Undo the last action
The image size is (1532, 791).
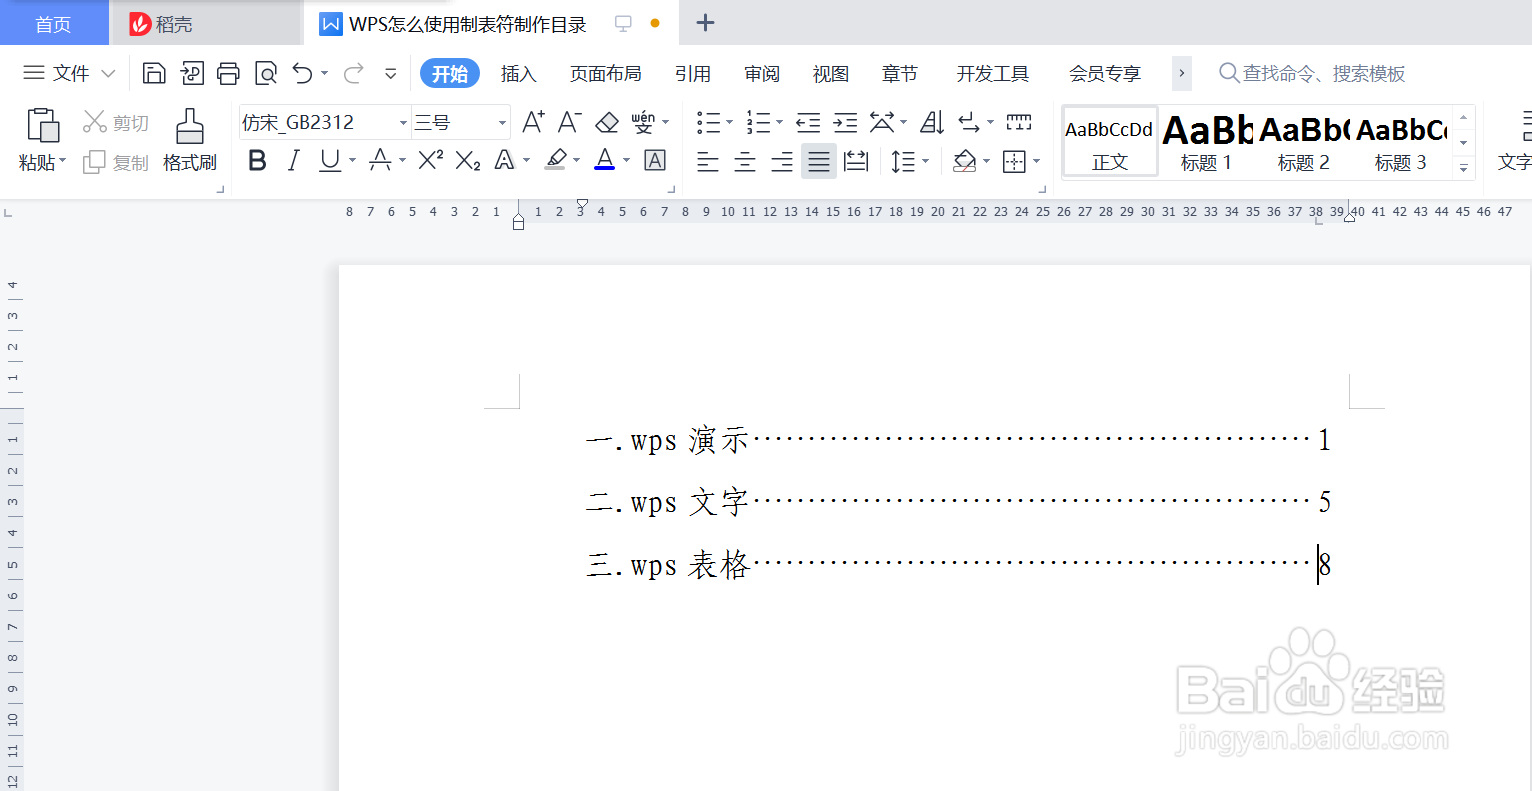point(302,73)
